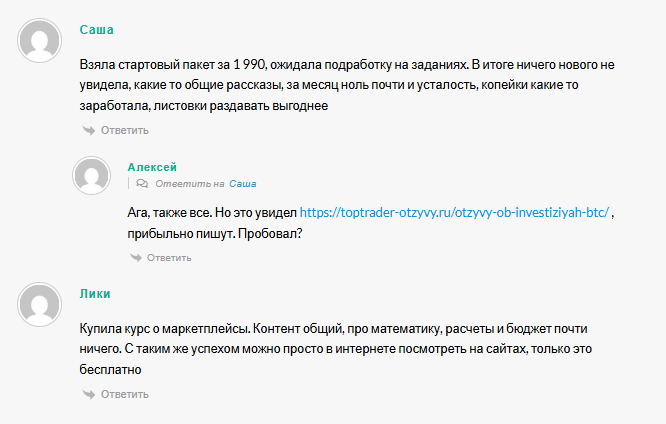The image size is (666, 424).
Task: Click Лики's comment text about the marketplace course
Action: tap(330, 348)
